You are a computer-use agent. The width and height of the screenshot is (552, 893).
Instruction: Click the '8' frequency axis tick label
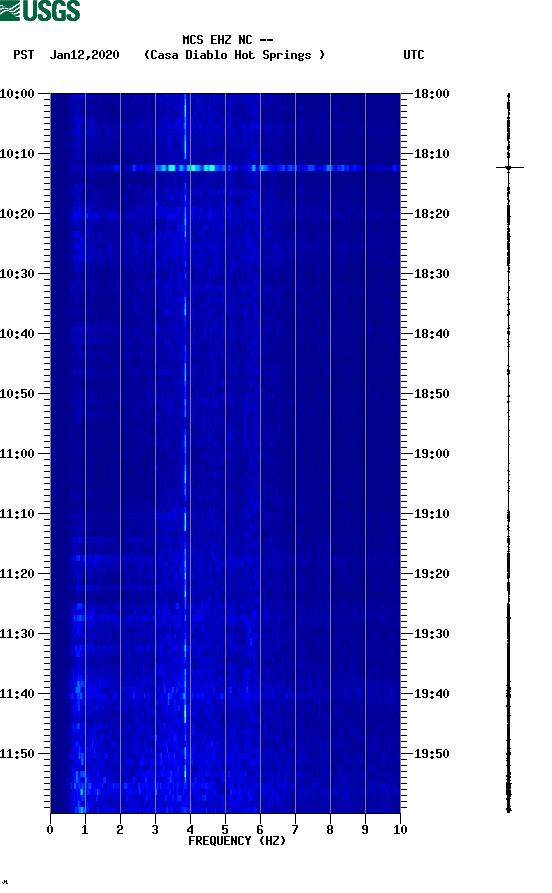[x=330, y=830]
